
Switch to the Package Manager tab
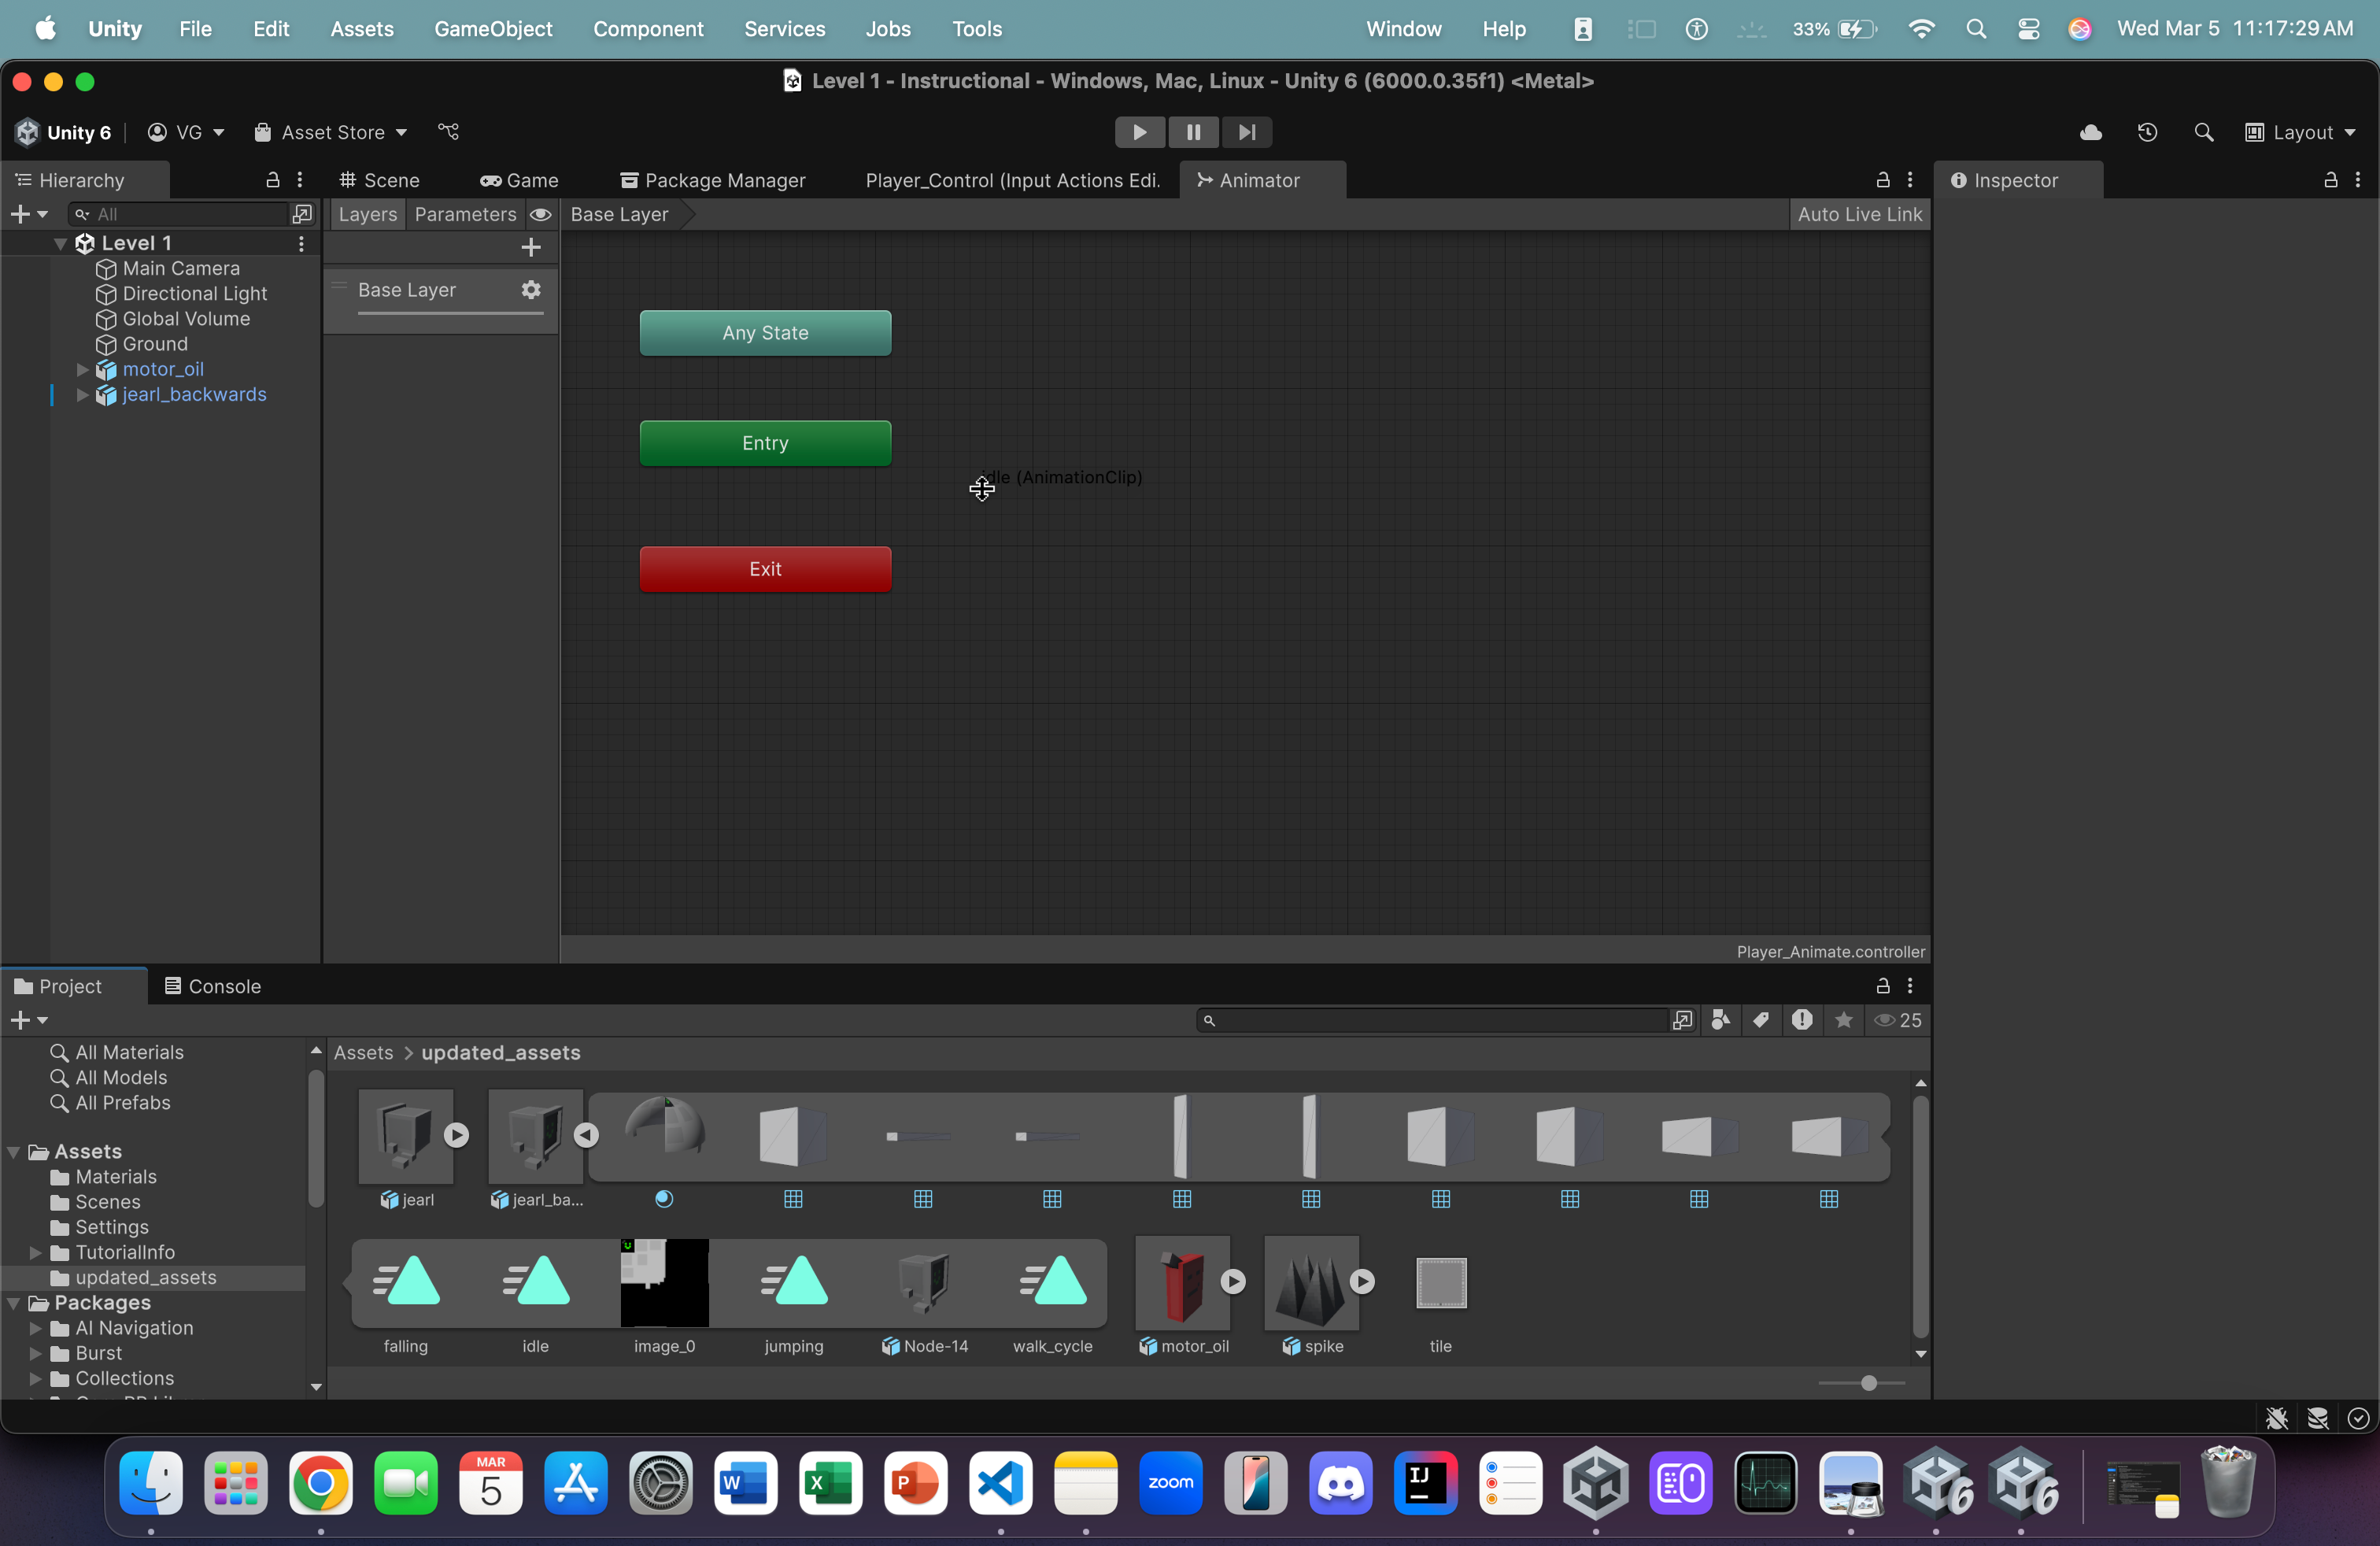pos(713,180)
